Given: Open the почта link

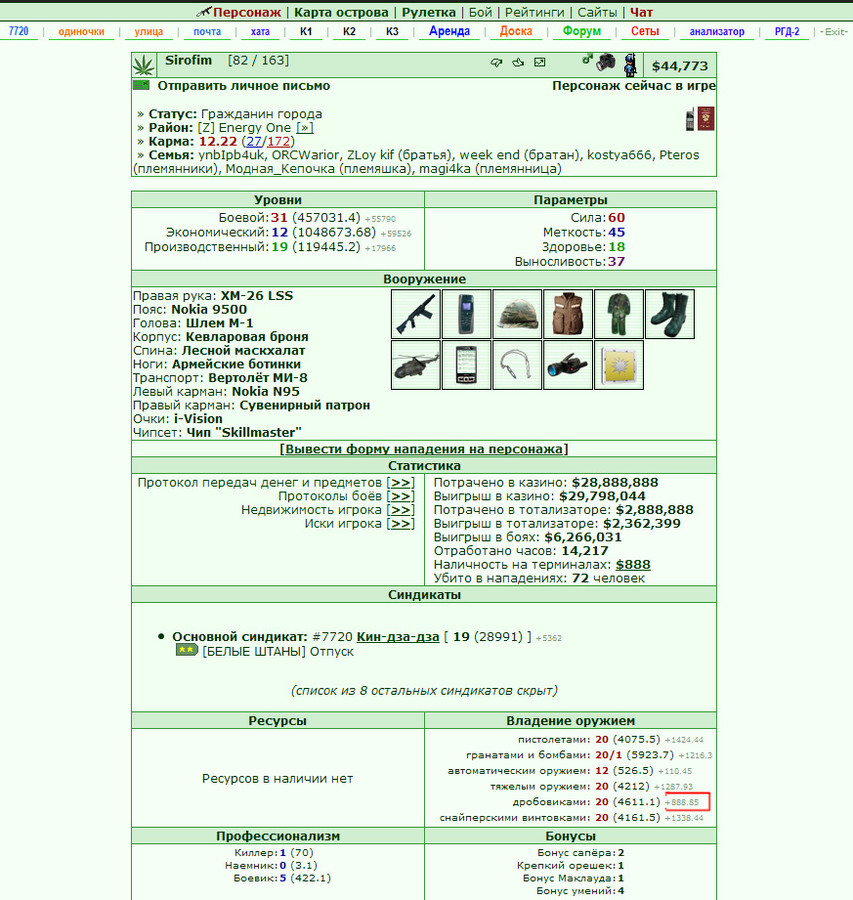Looking at the screenshot, I should click(207, 32).
